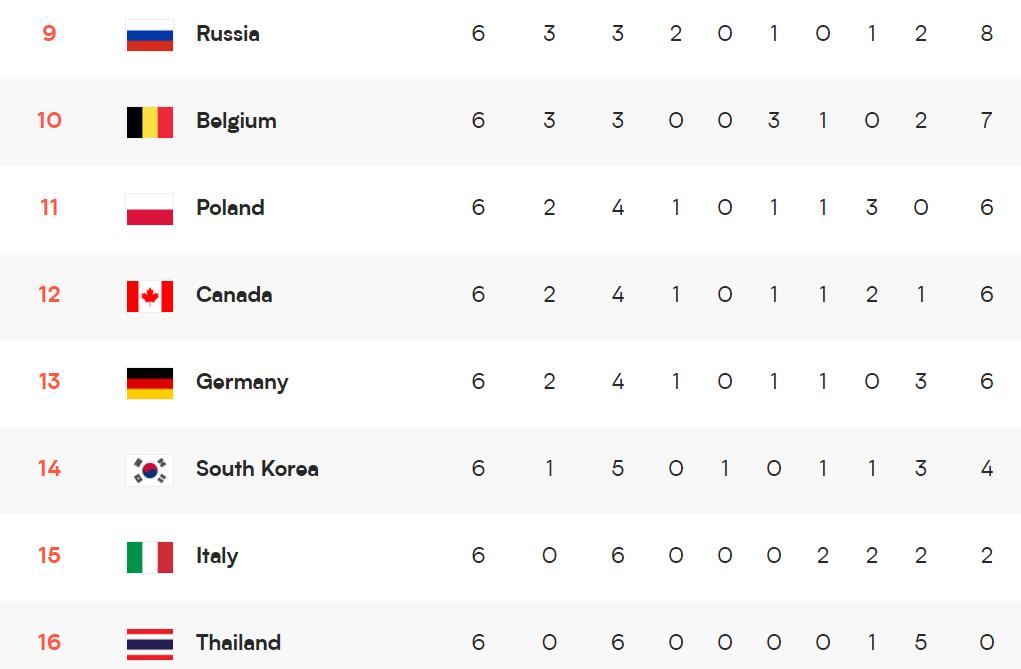Click the Poland flag icon

coord(150,209)
